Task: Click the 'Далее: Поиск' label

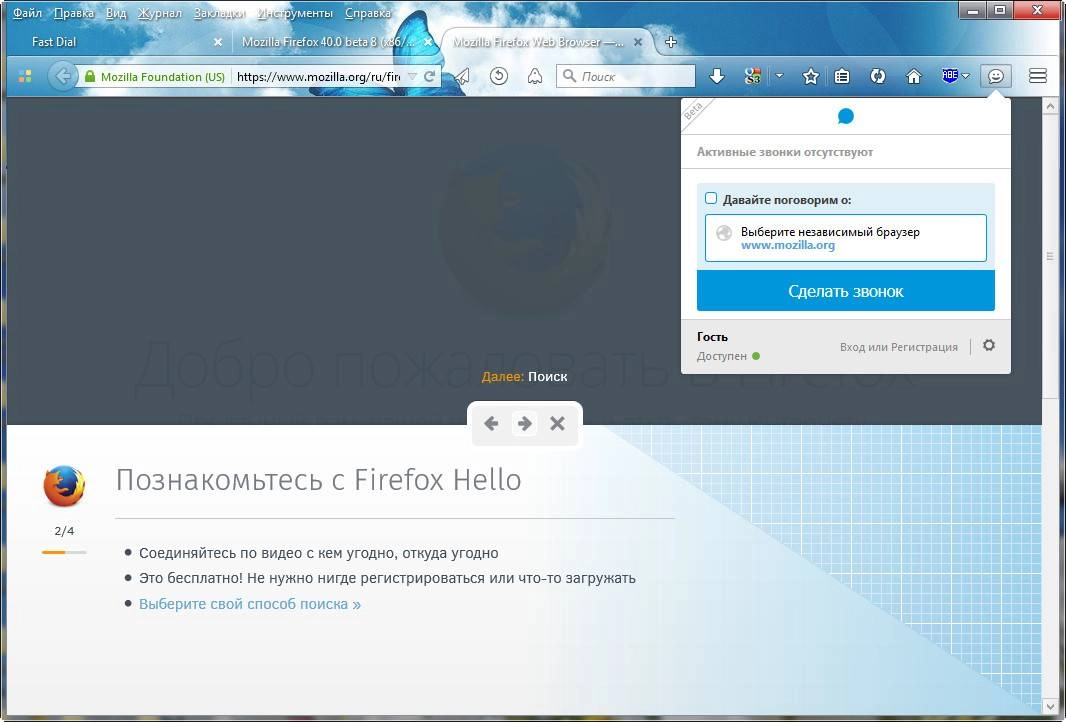Action: click(524, 376)
